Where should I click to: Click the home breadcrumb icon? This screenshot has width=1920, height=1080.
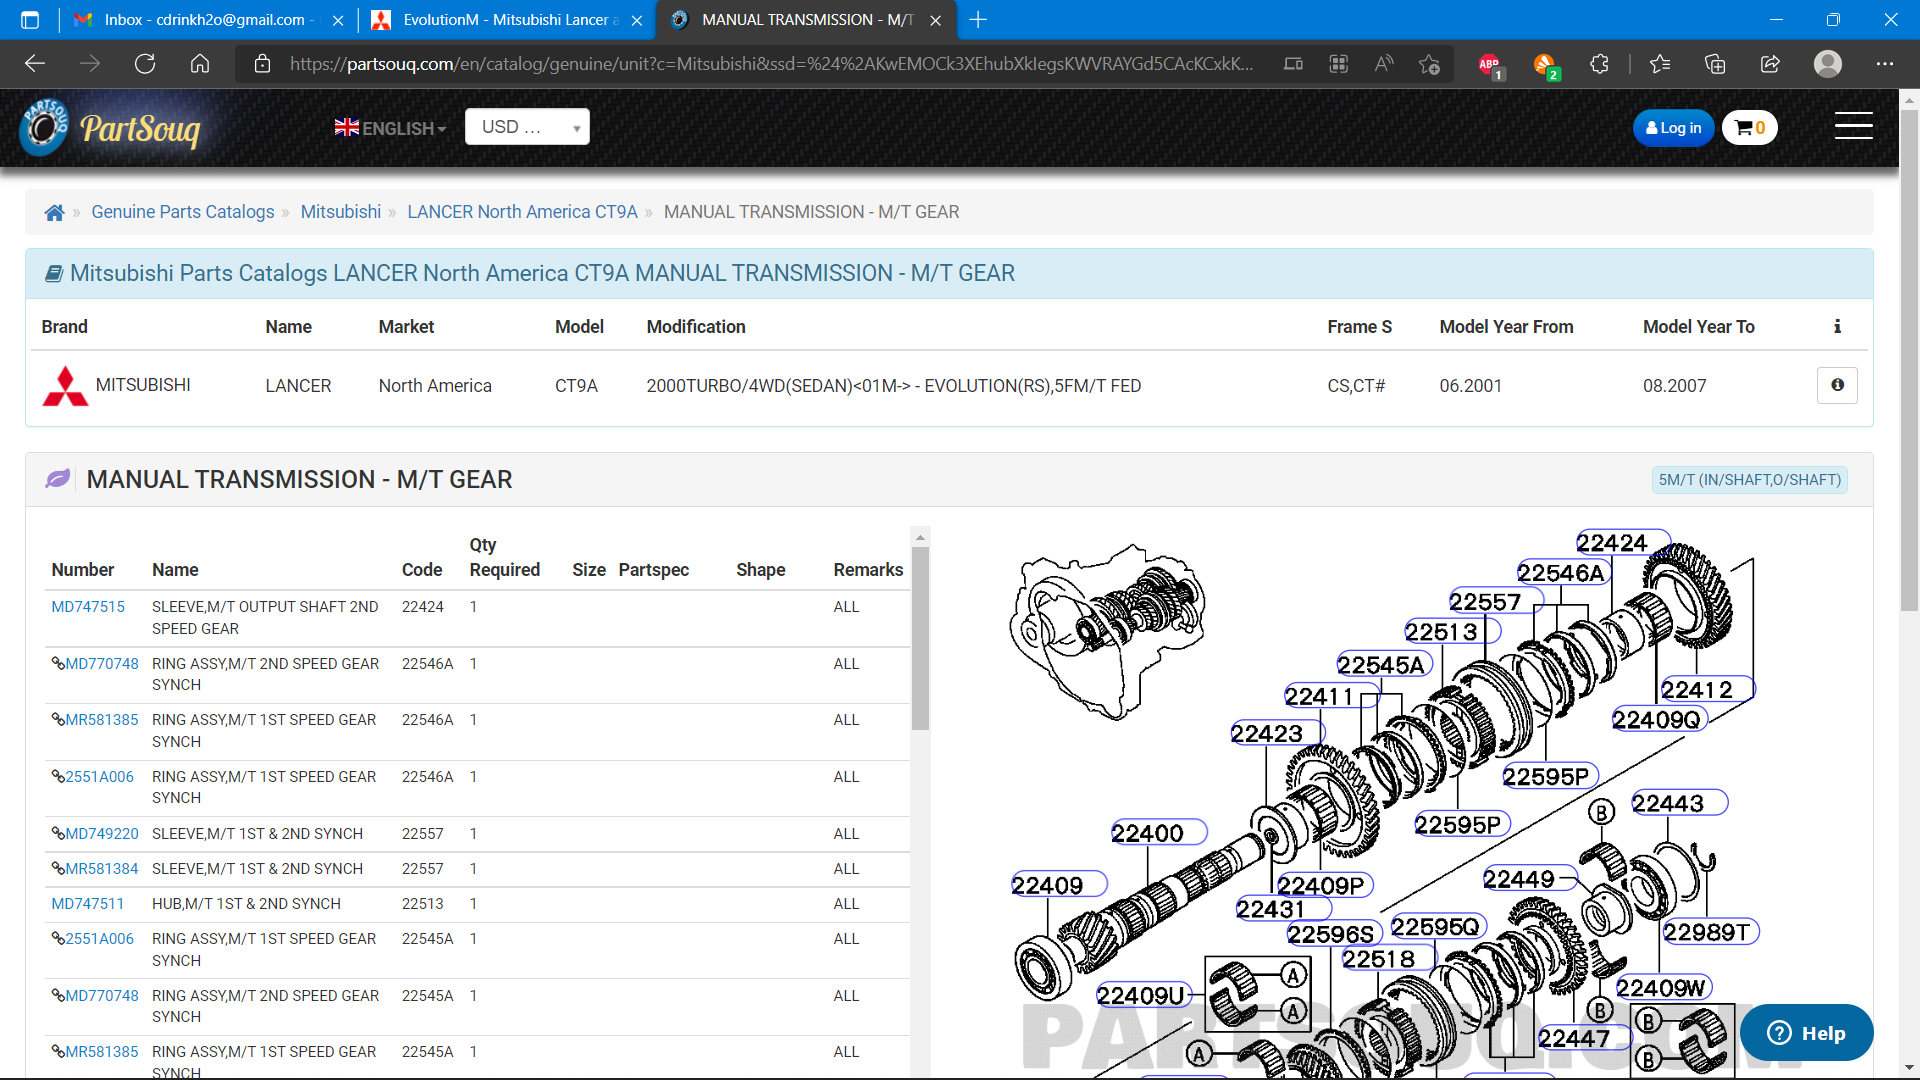(55, 212)
